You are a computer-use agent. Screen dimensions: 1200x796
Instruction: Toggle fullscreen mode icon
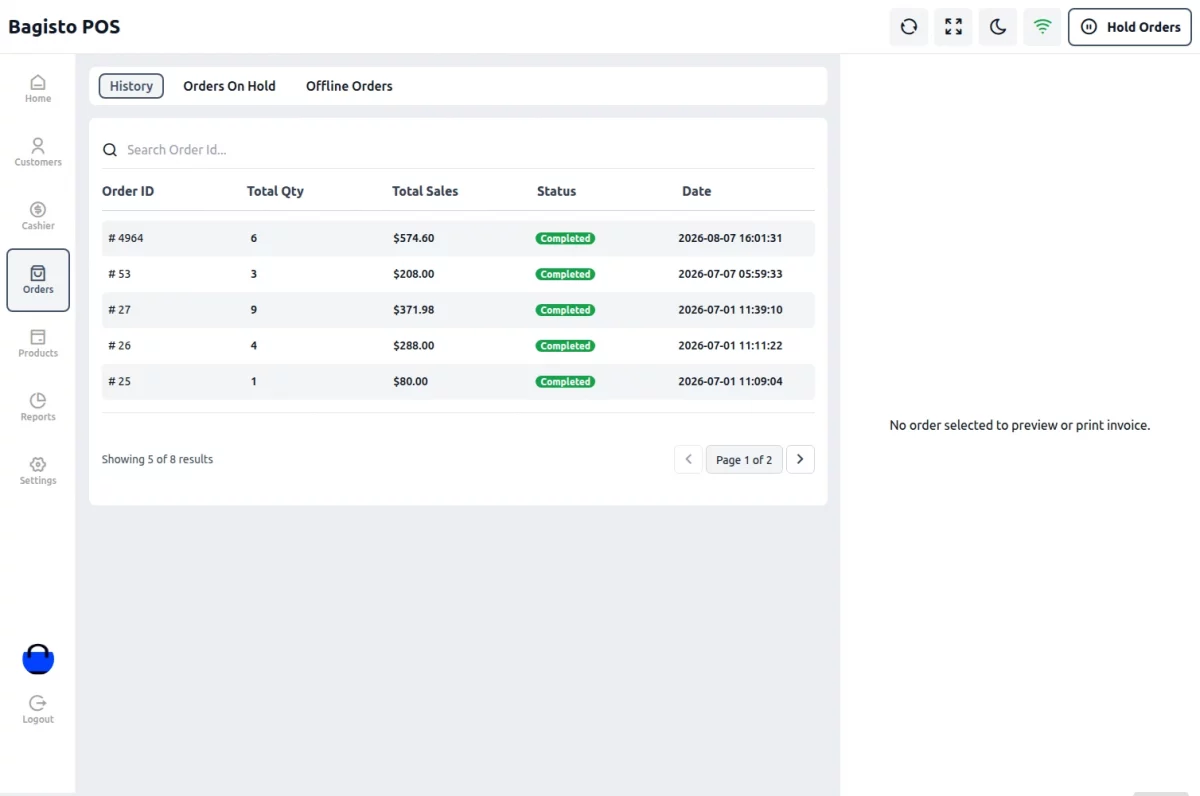(953, 27)
